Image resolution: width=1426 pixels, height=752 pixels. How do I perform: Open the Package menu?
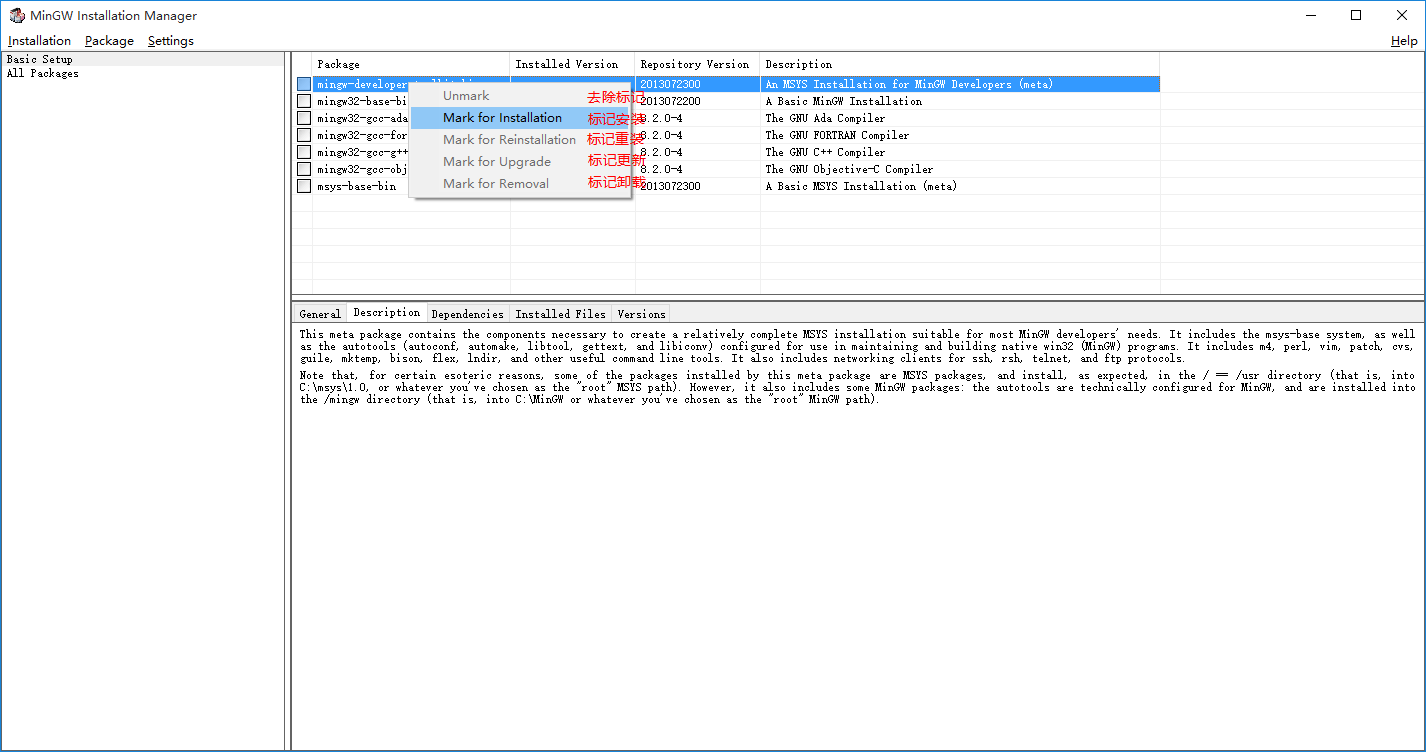pyautogui.click(x=108, y=40)
